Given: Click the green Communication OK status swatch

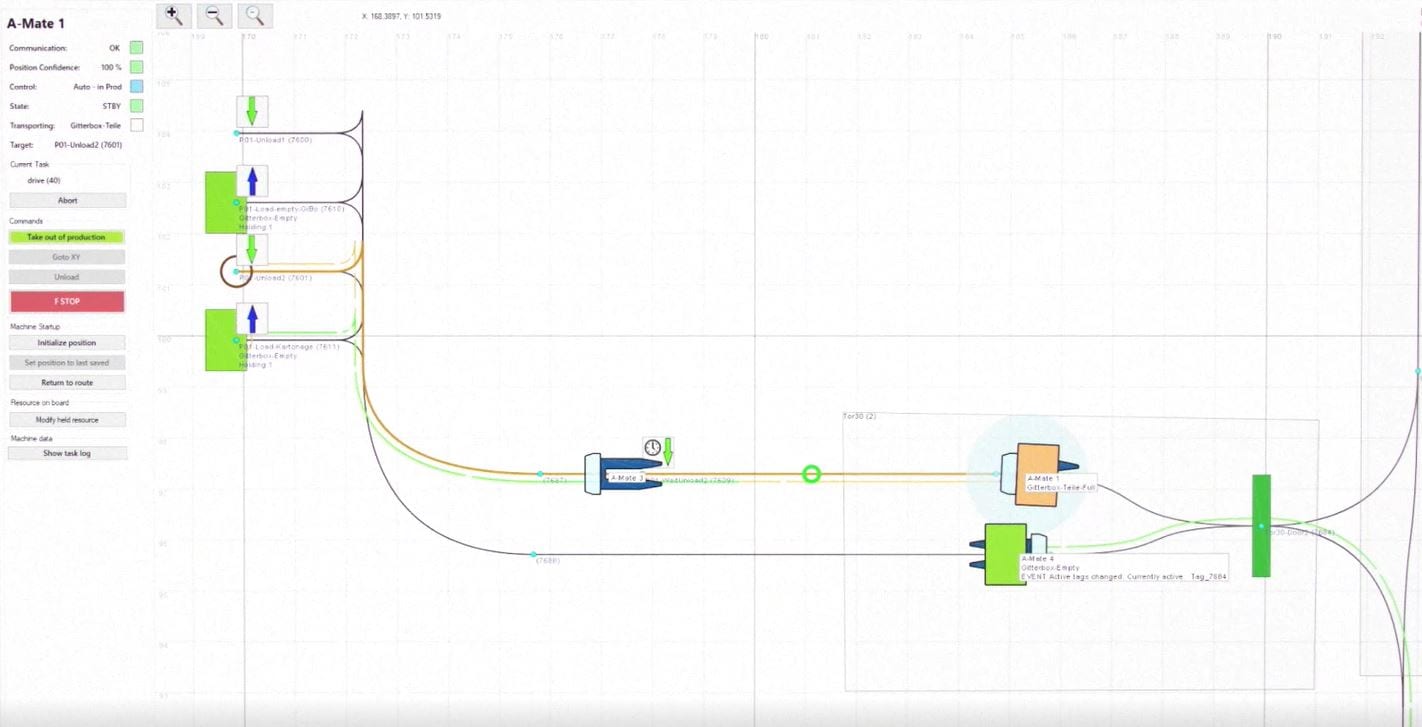Looking at the screenshot, I should (136, 47).
